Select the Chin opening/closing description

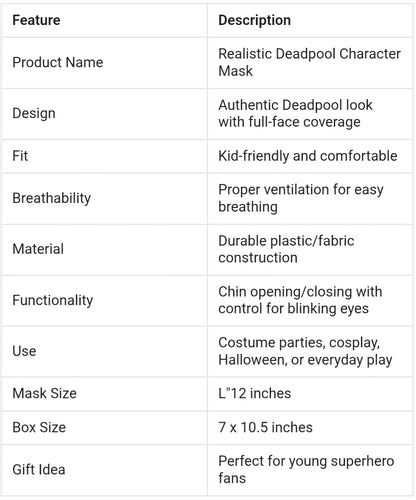pos(300,300)
